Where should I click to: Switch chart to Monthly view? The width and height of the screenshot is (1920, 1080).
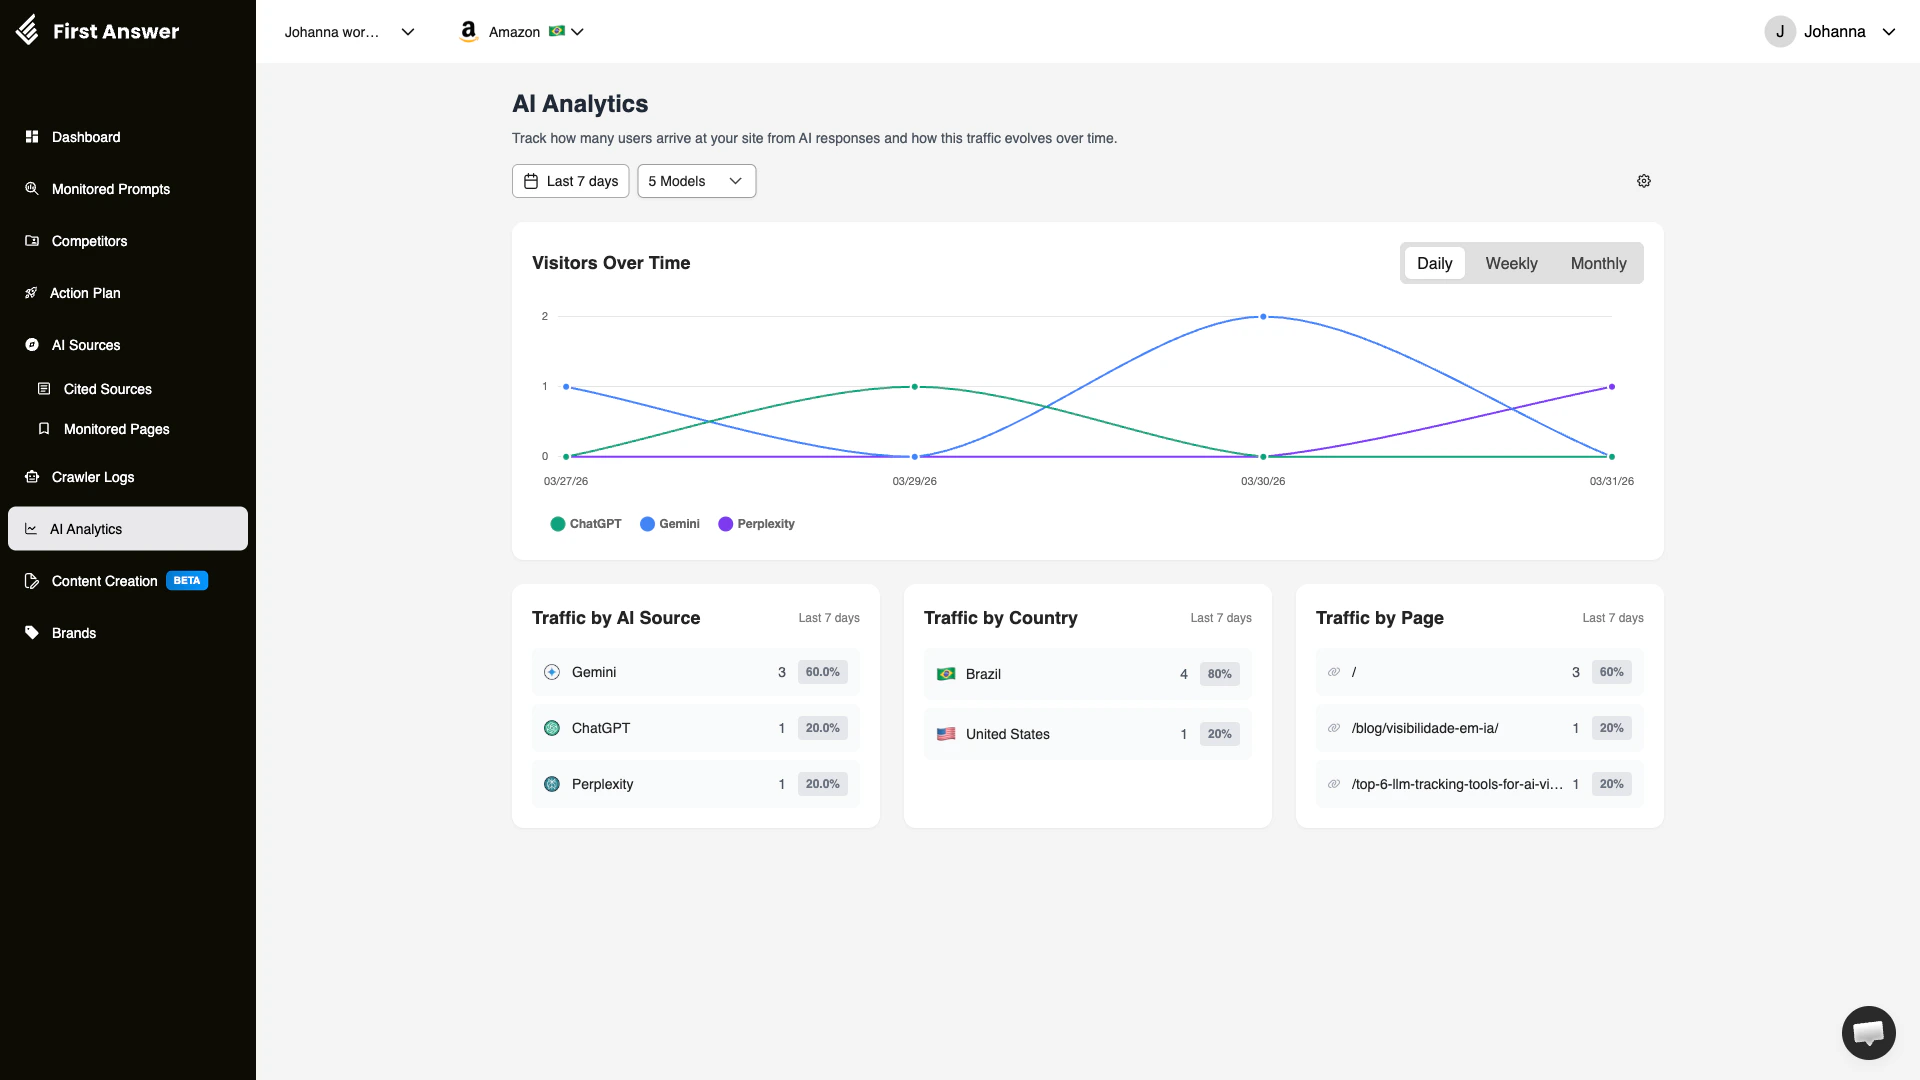[x=1597, y=263]
